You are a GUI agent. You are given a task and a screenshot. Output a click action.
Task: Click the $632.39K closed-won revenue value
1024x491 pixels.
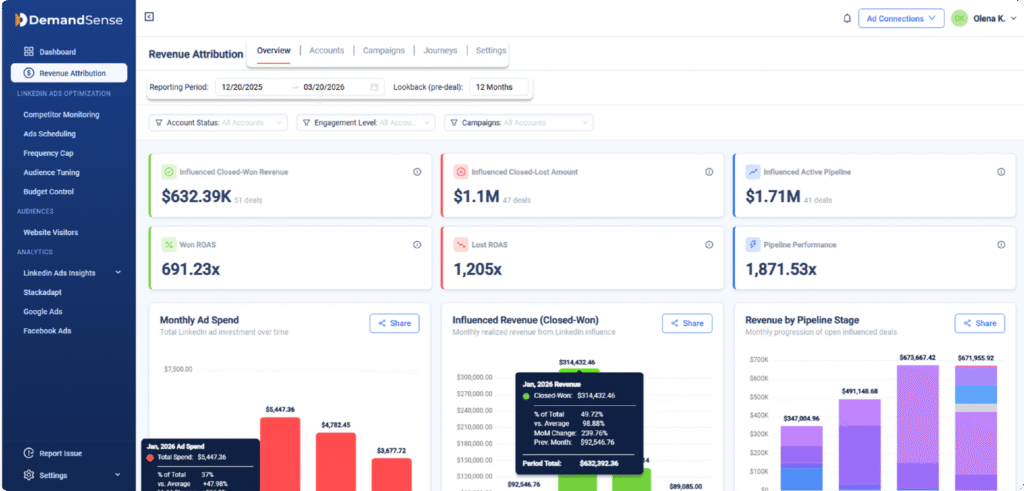196,196
